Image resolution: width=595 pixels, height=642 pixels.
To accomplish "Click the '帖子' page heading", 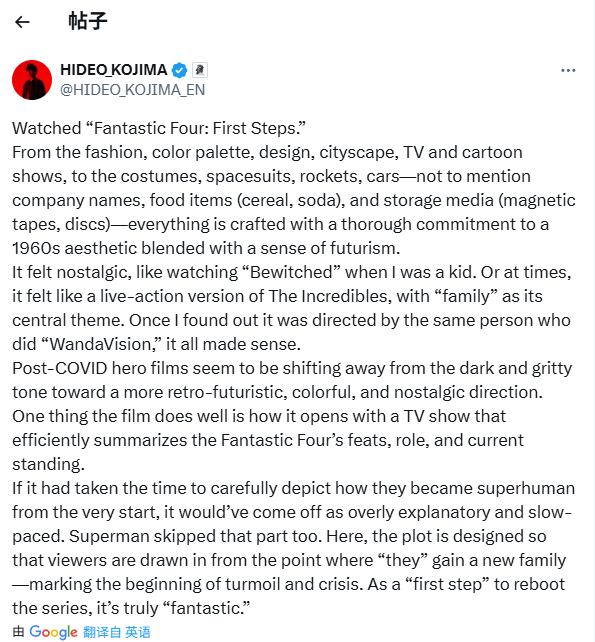I will pyautogui.click(x=88, y=21).
